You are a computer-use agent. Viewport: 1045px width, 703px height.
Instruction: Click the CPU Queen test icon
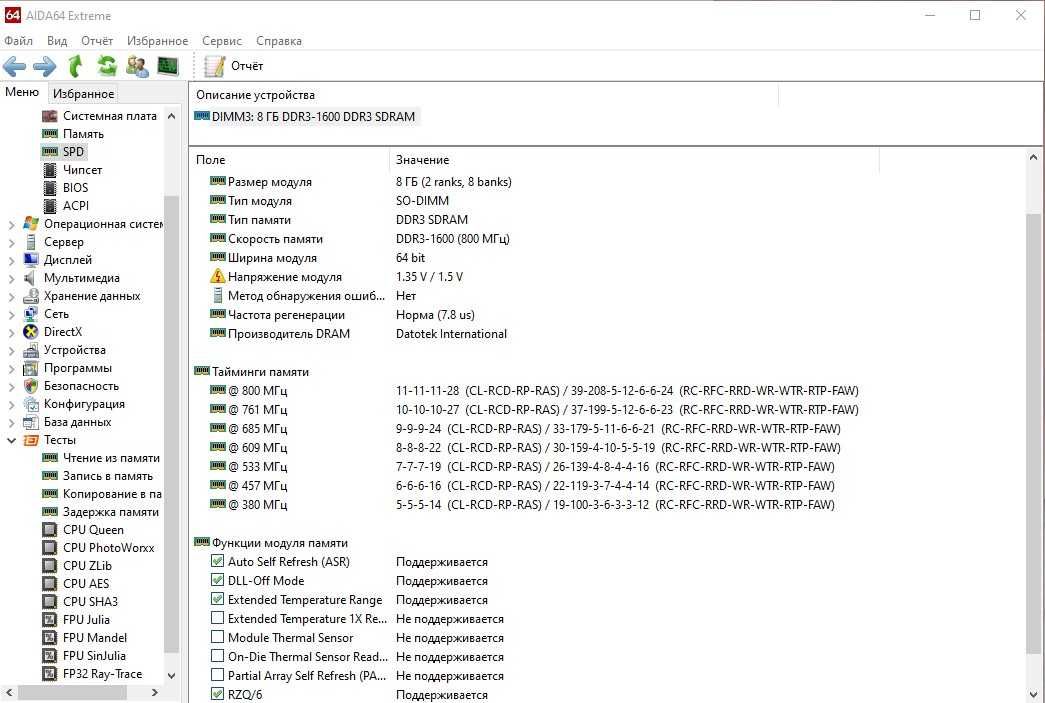coord(50,530)
